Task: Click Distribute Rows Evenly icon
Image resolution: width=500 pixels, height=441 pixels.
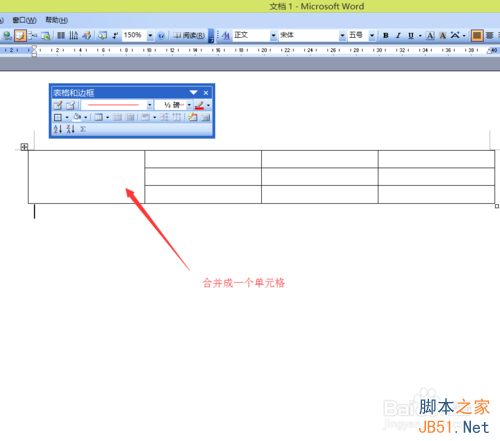Action: tap(164, 117)
